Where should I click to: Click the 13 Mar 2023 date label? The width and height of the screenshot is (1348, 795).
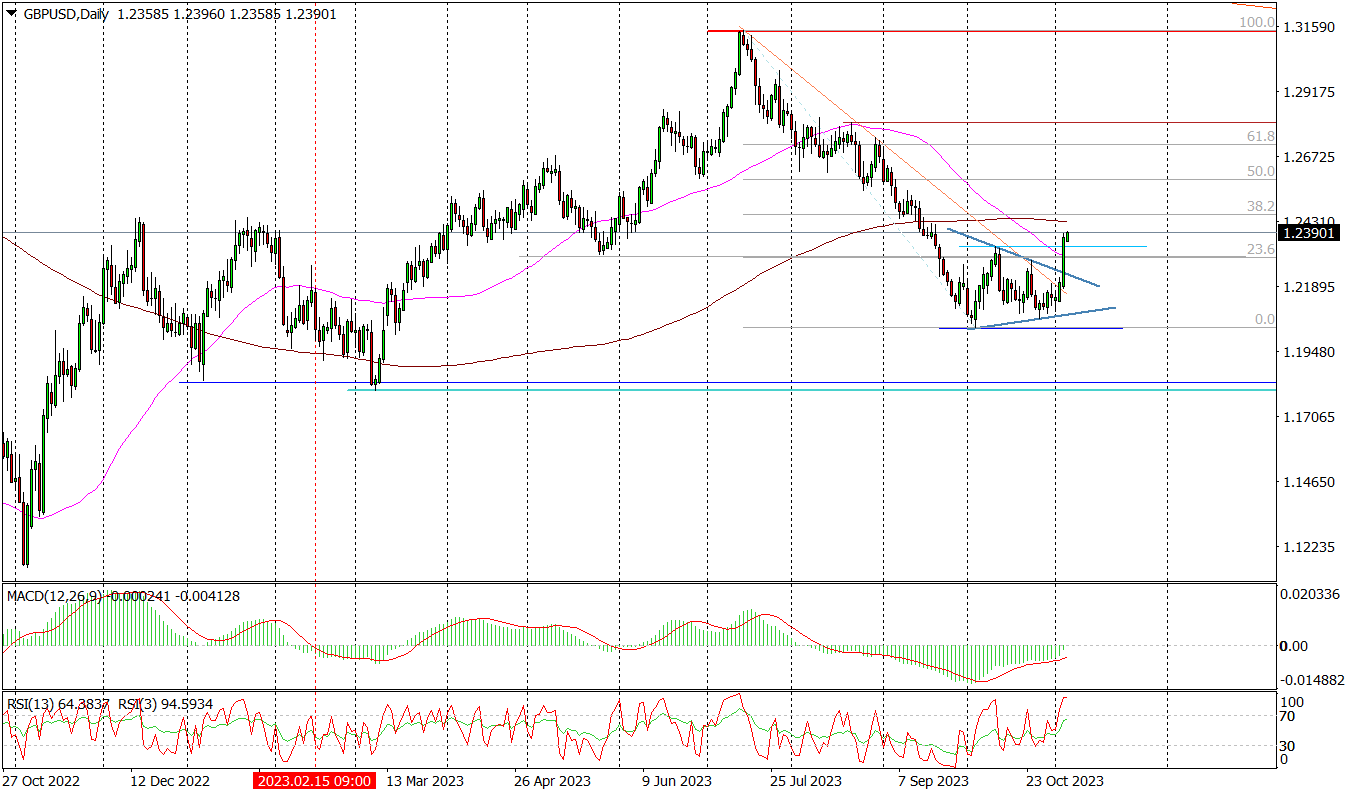click(x=425, y=781)
